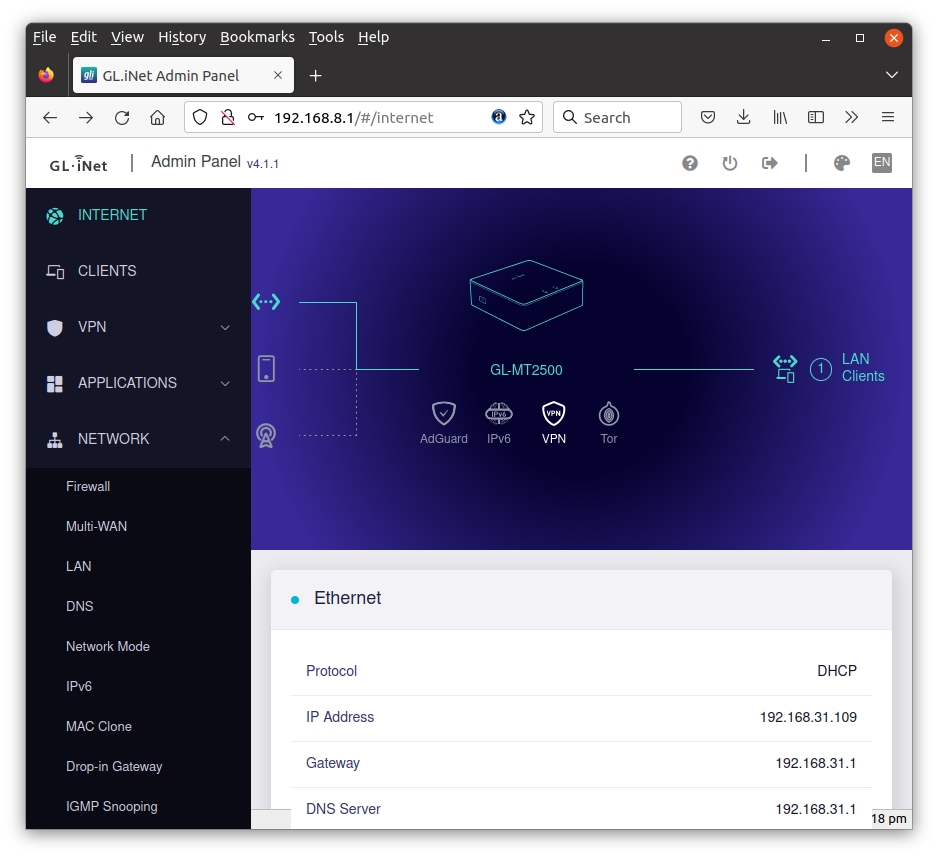This screenshot has height=858, width=938.
Task: Click the logout arrow icon
Action: point(769,163)
